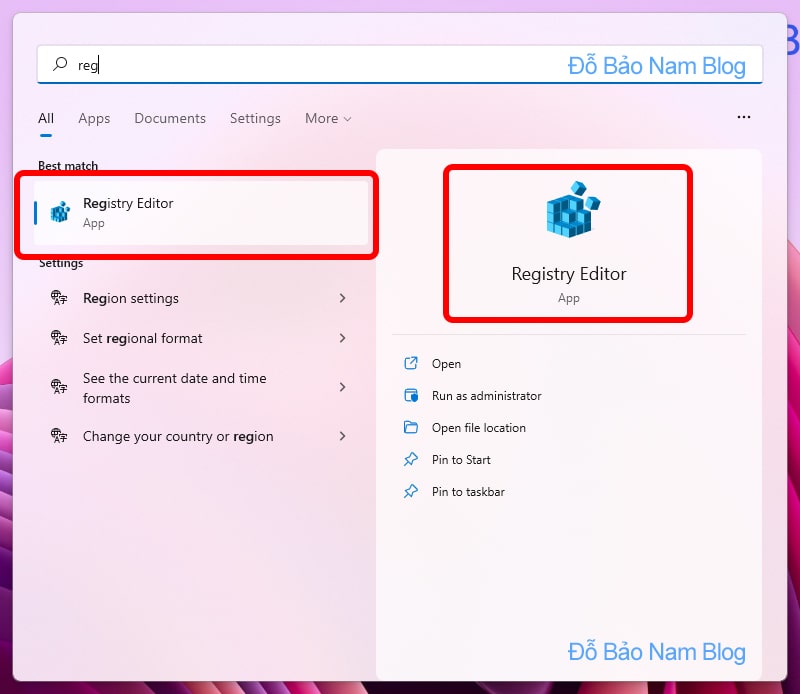Click the Open file location folder icon

pos(411,427)
